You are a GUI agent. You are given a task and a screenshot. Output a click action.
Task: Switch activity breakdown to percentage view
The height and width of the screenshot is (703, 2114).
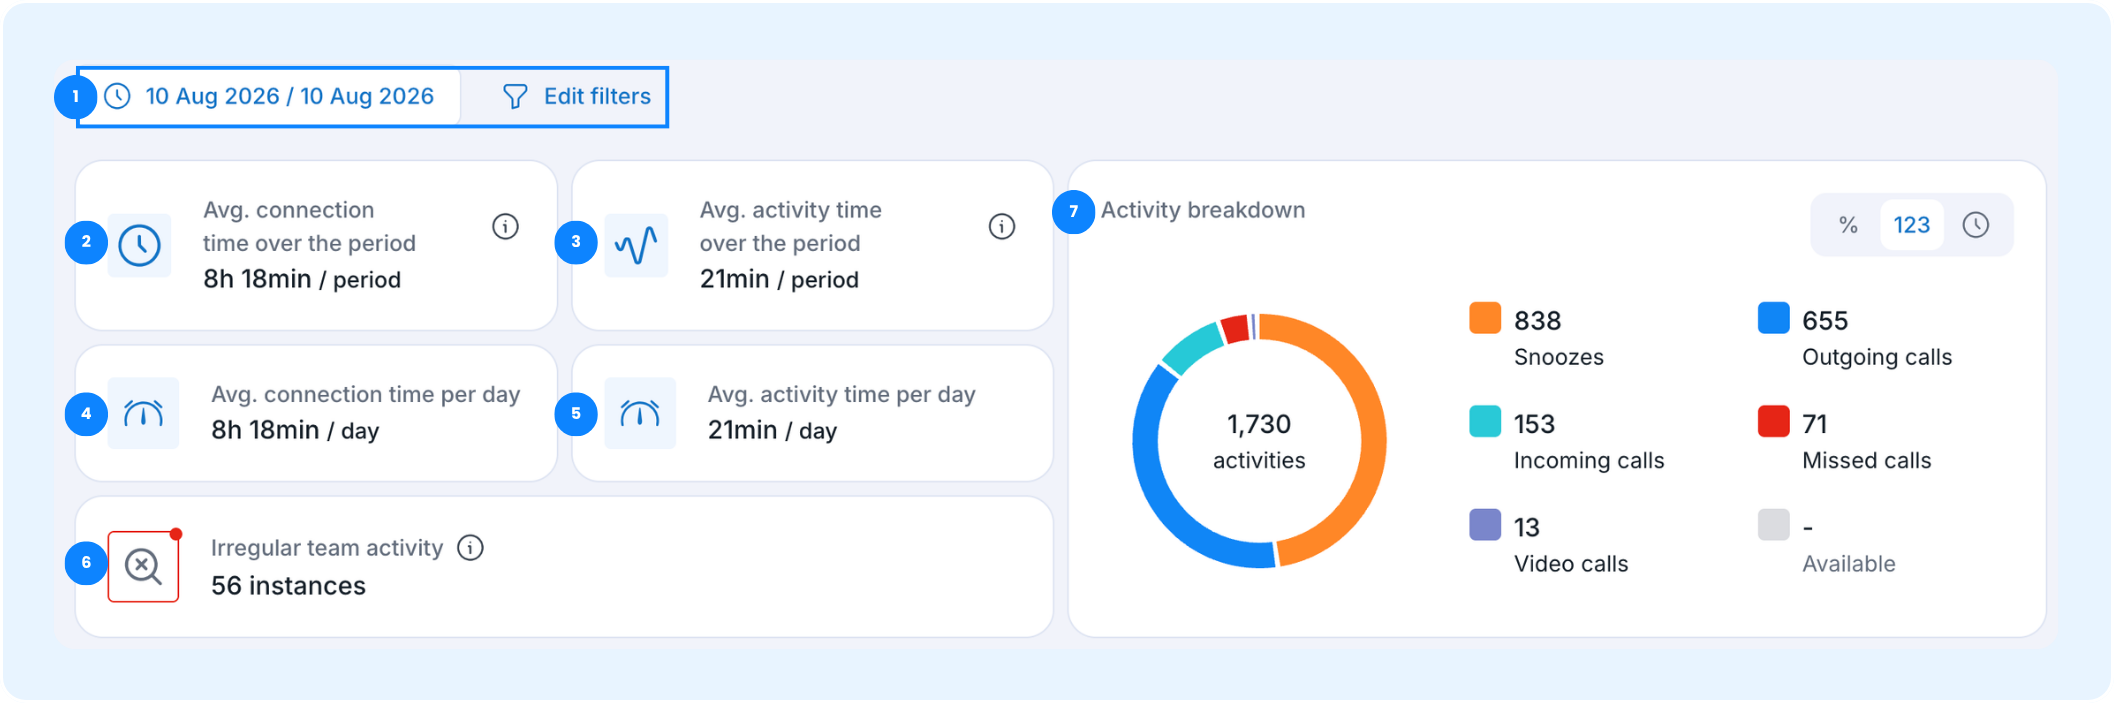[x=1848, y=225]
